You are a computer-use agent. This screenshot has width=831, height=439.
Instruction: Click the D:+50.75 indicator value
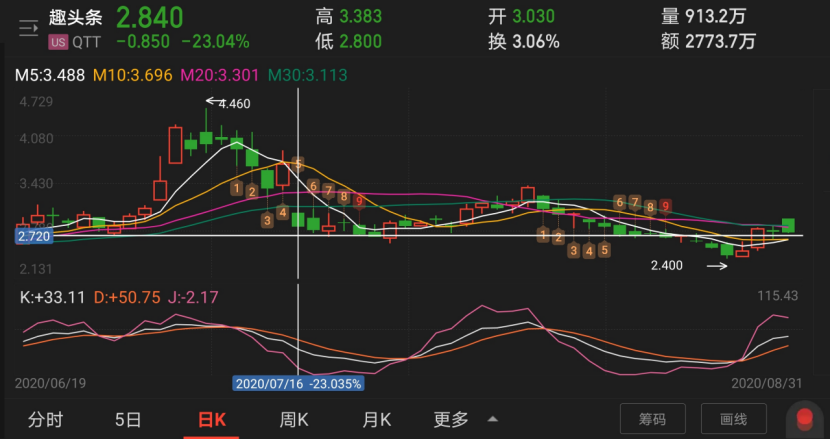(127, 297)
